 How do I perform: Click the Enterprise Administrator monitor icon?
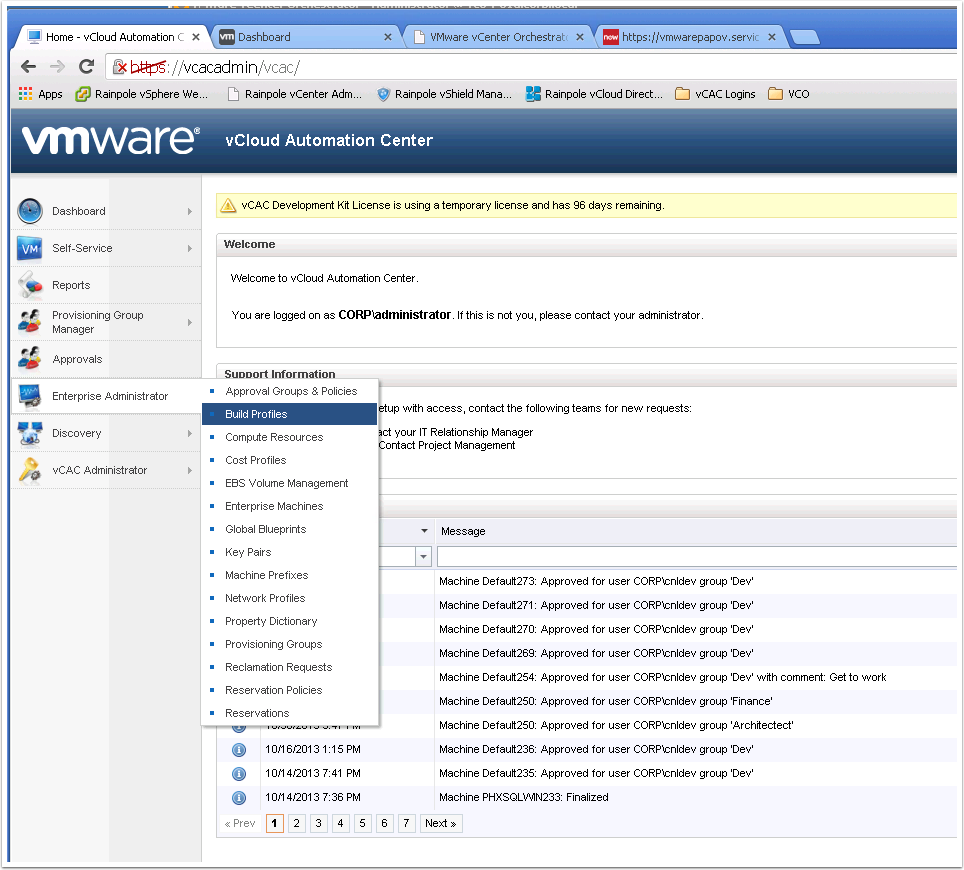click(30, 396)
